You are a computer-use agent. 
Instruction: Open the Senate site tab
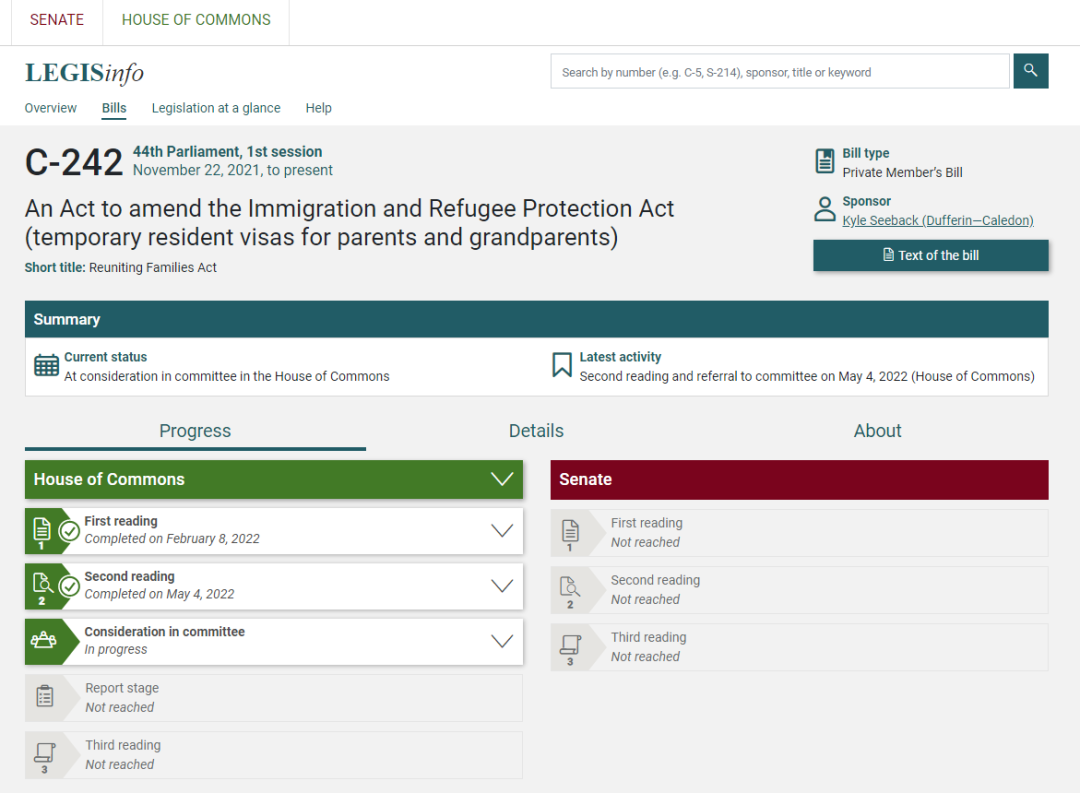56,20
